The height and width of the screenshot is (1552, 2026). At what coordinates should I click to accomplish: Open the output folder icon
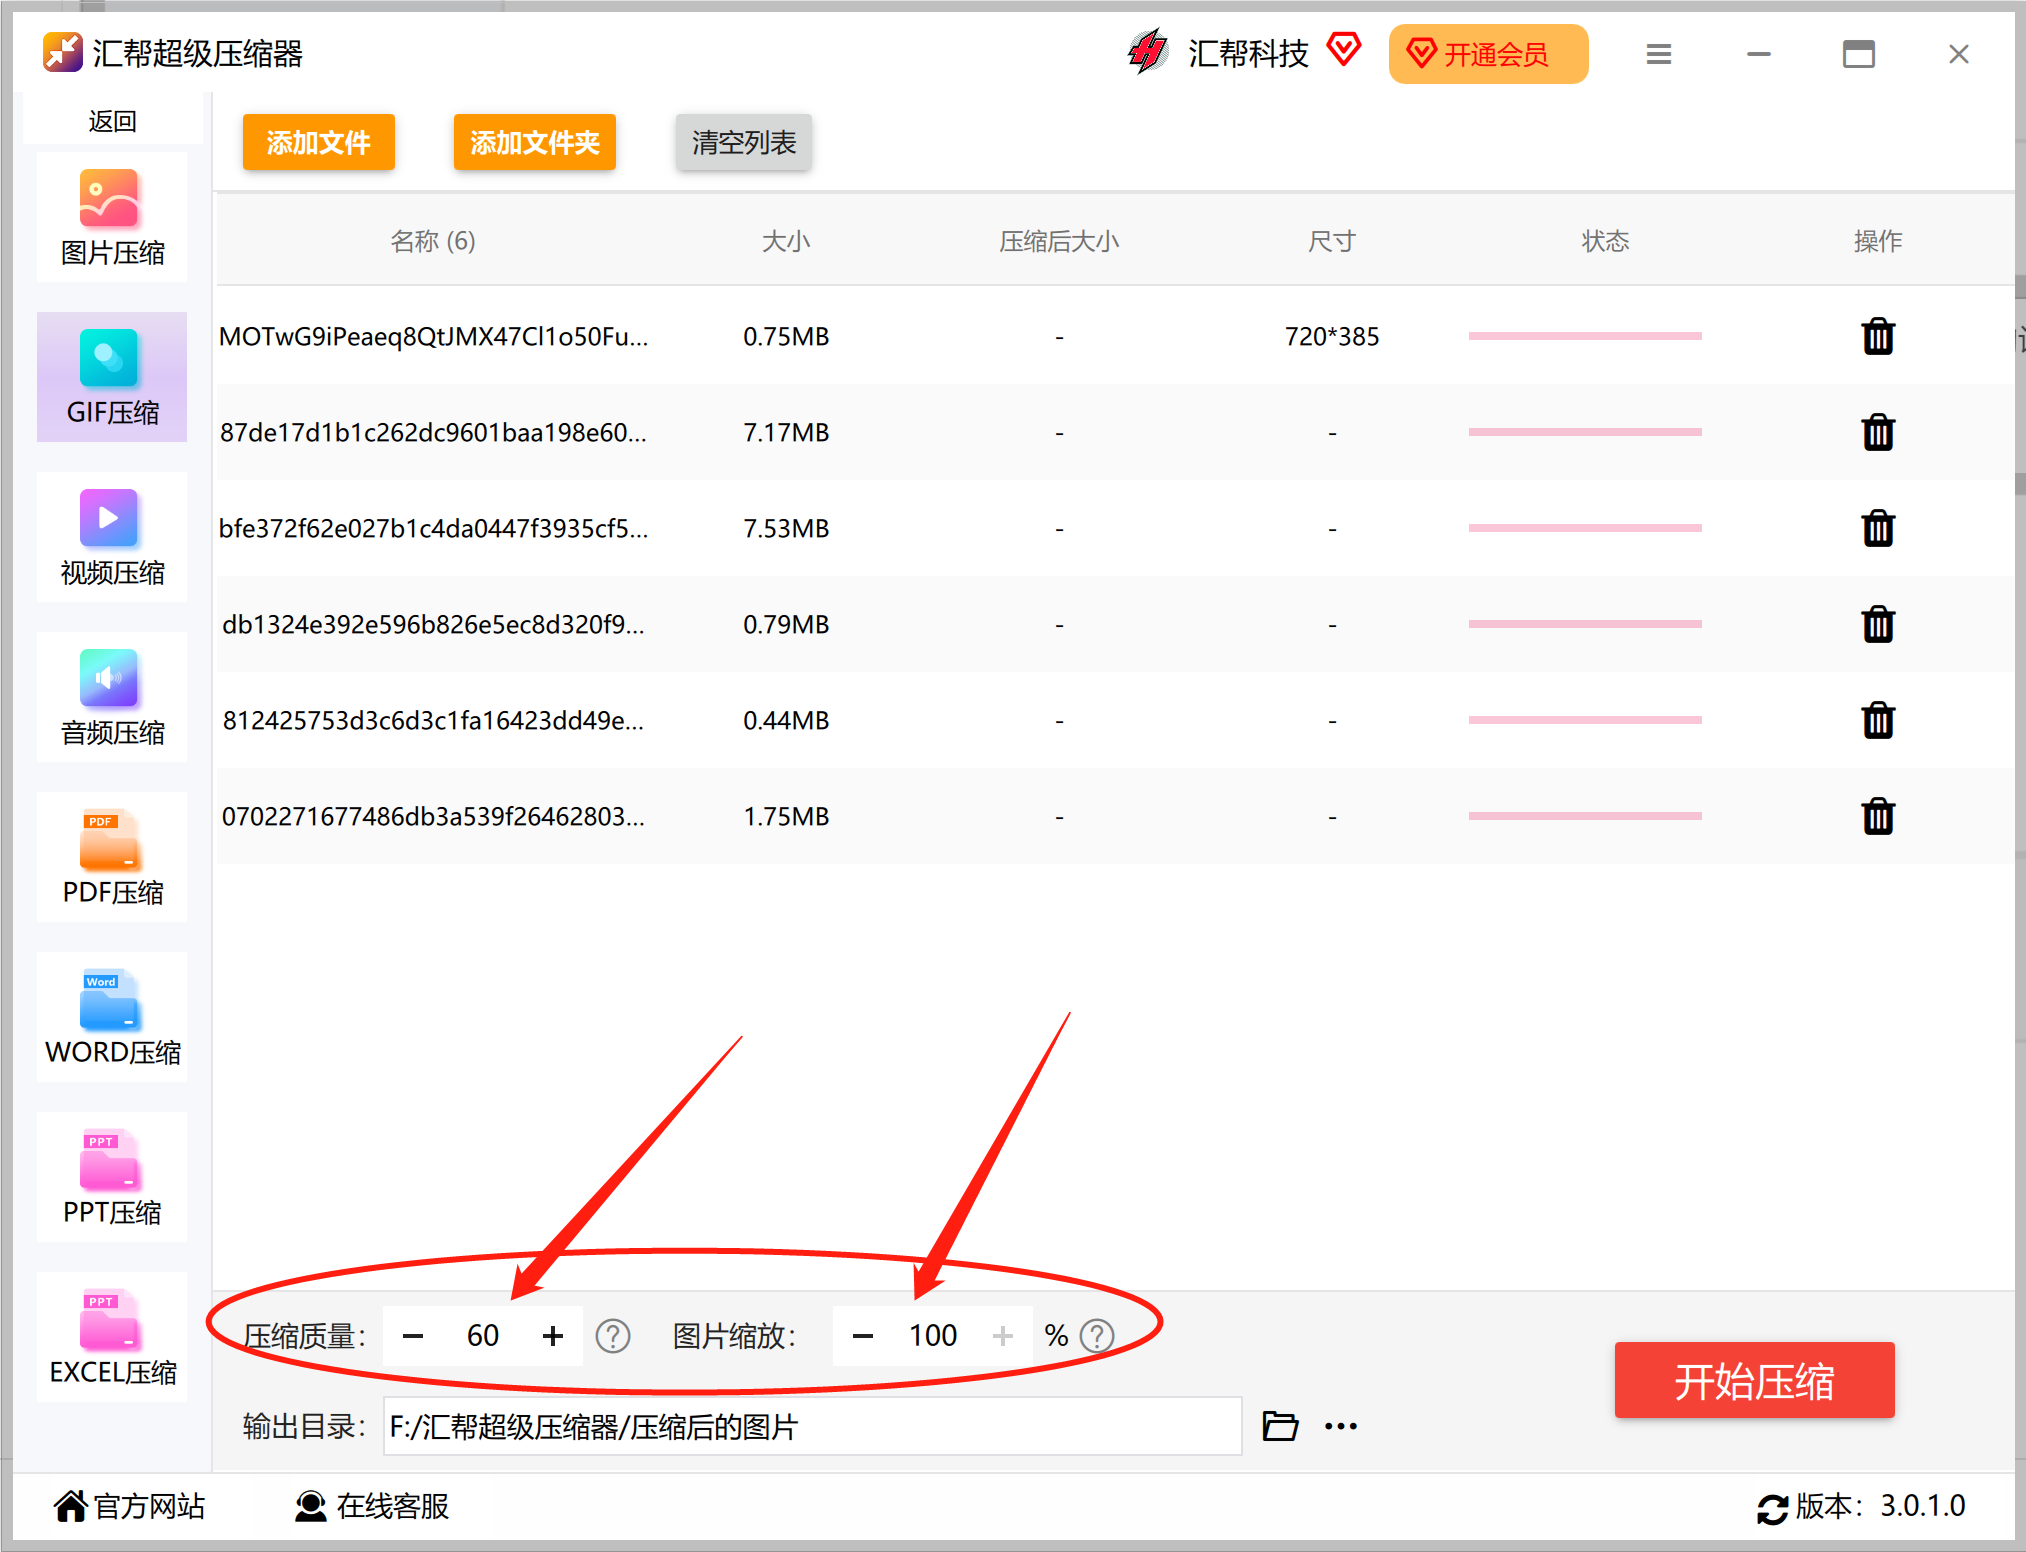click(1280, 1425)
